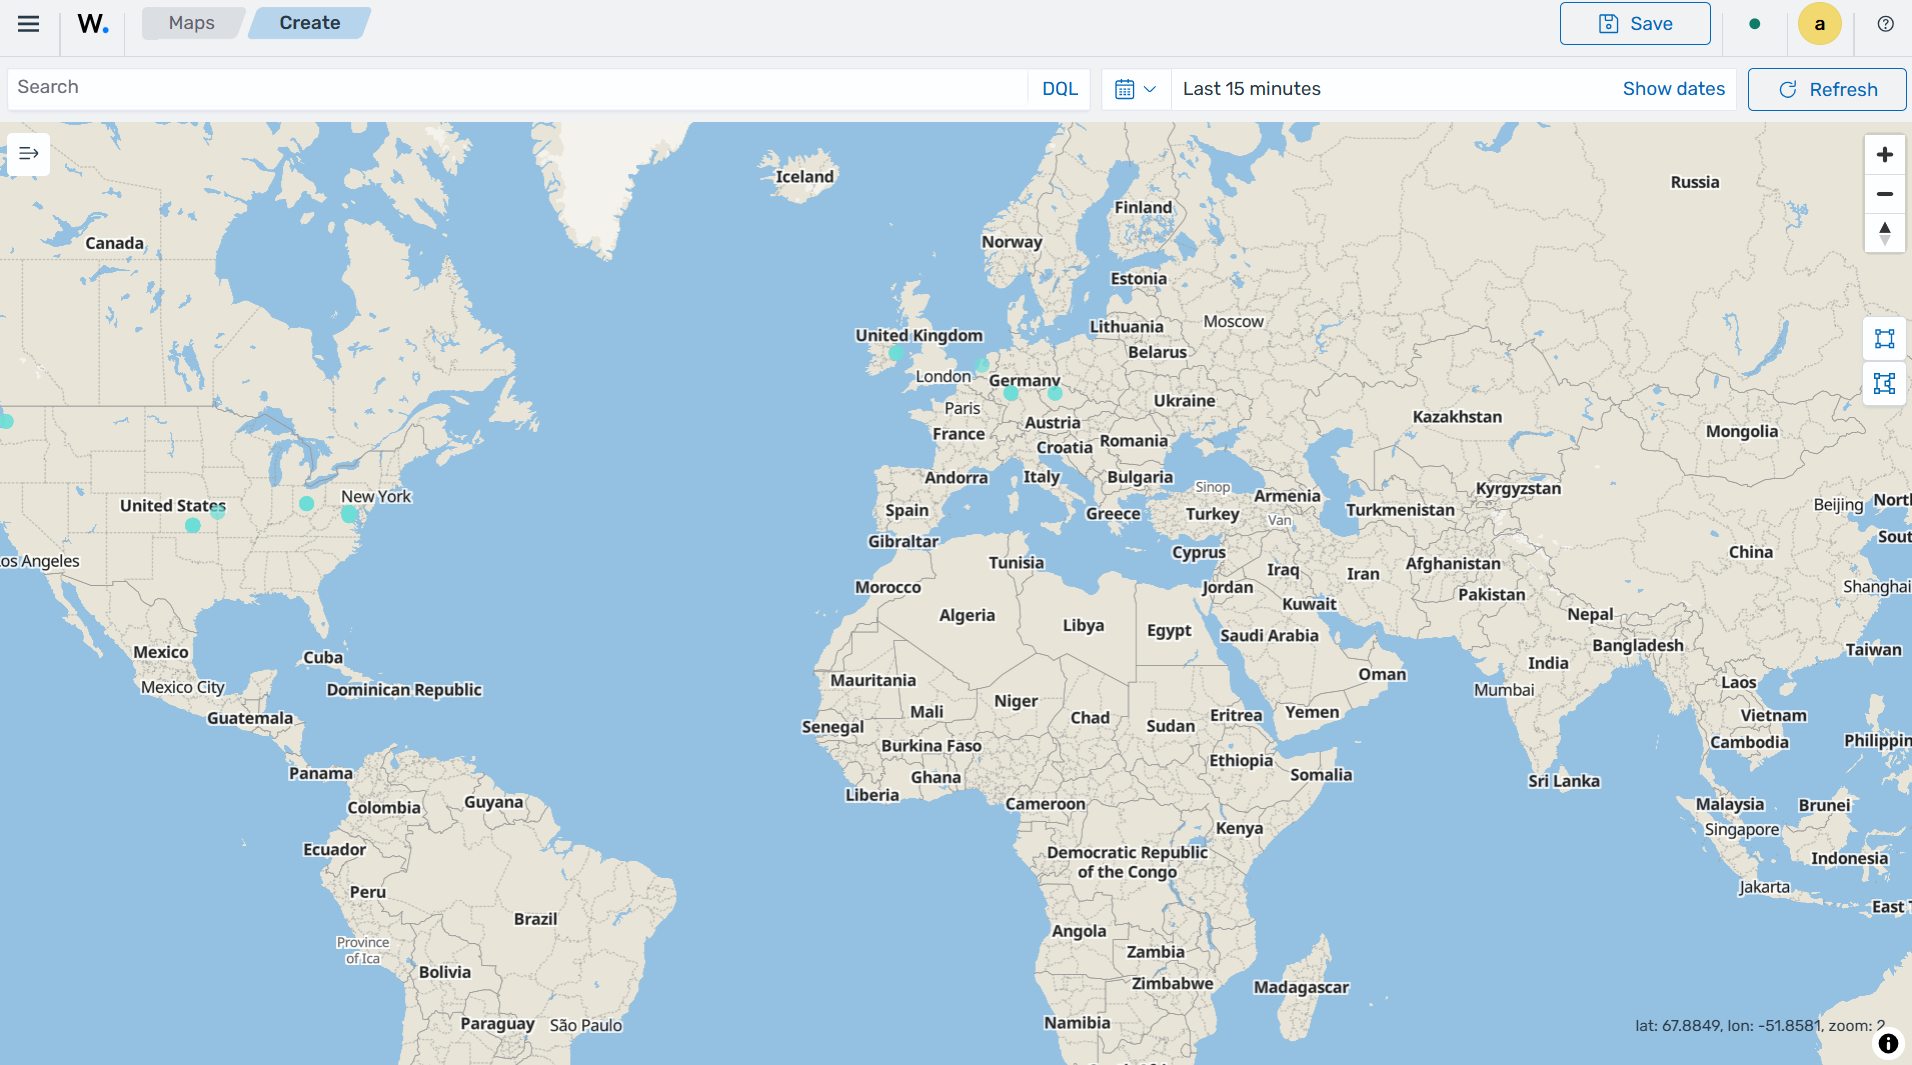Screen dimensions: 1912x1065
Task: Open the help menu icon
Action: click(1885, 24)
